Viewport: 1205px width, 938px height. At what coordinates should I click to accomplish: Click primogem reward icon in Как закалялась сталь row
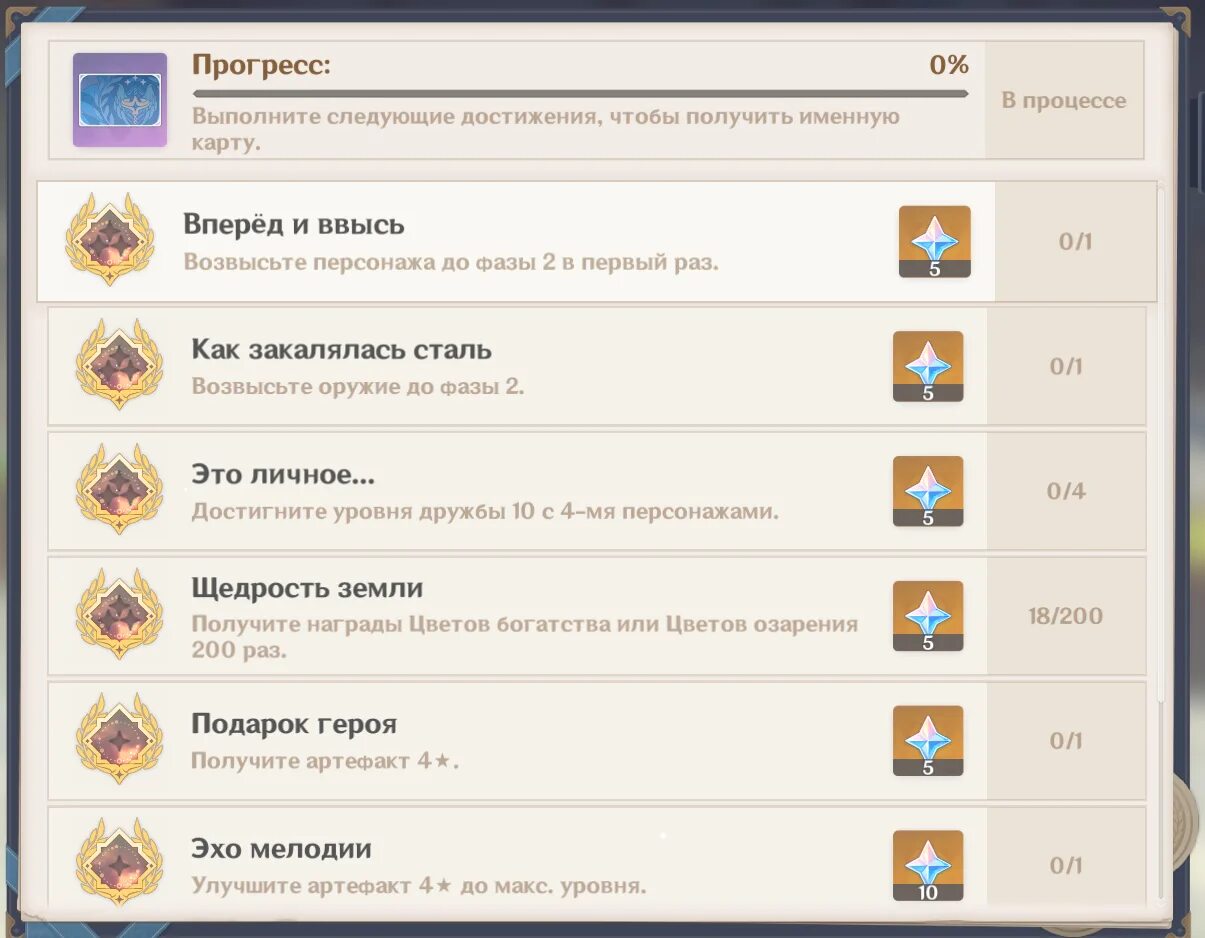point(928,366)
